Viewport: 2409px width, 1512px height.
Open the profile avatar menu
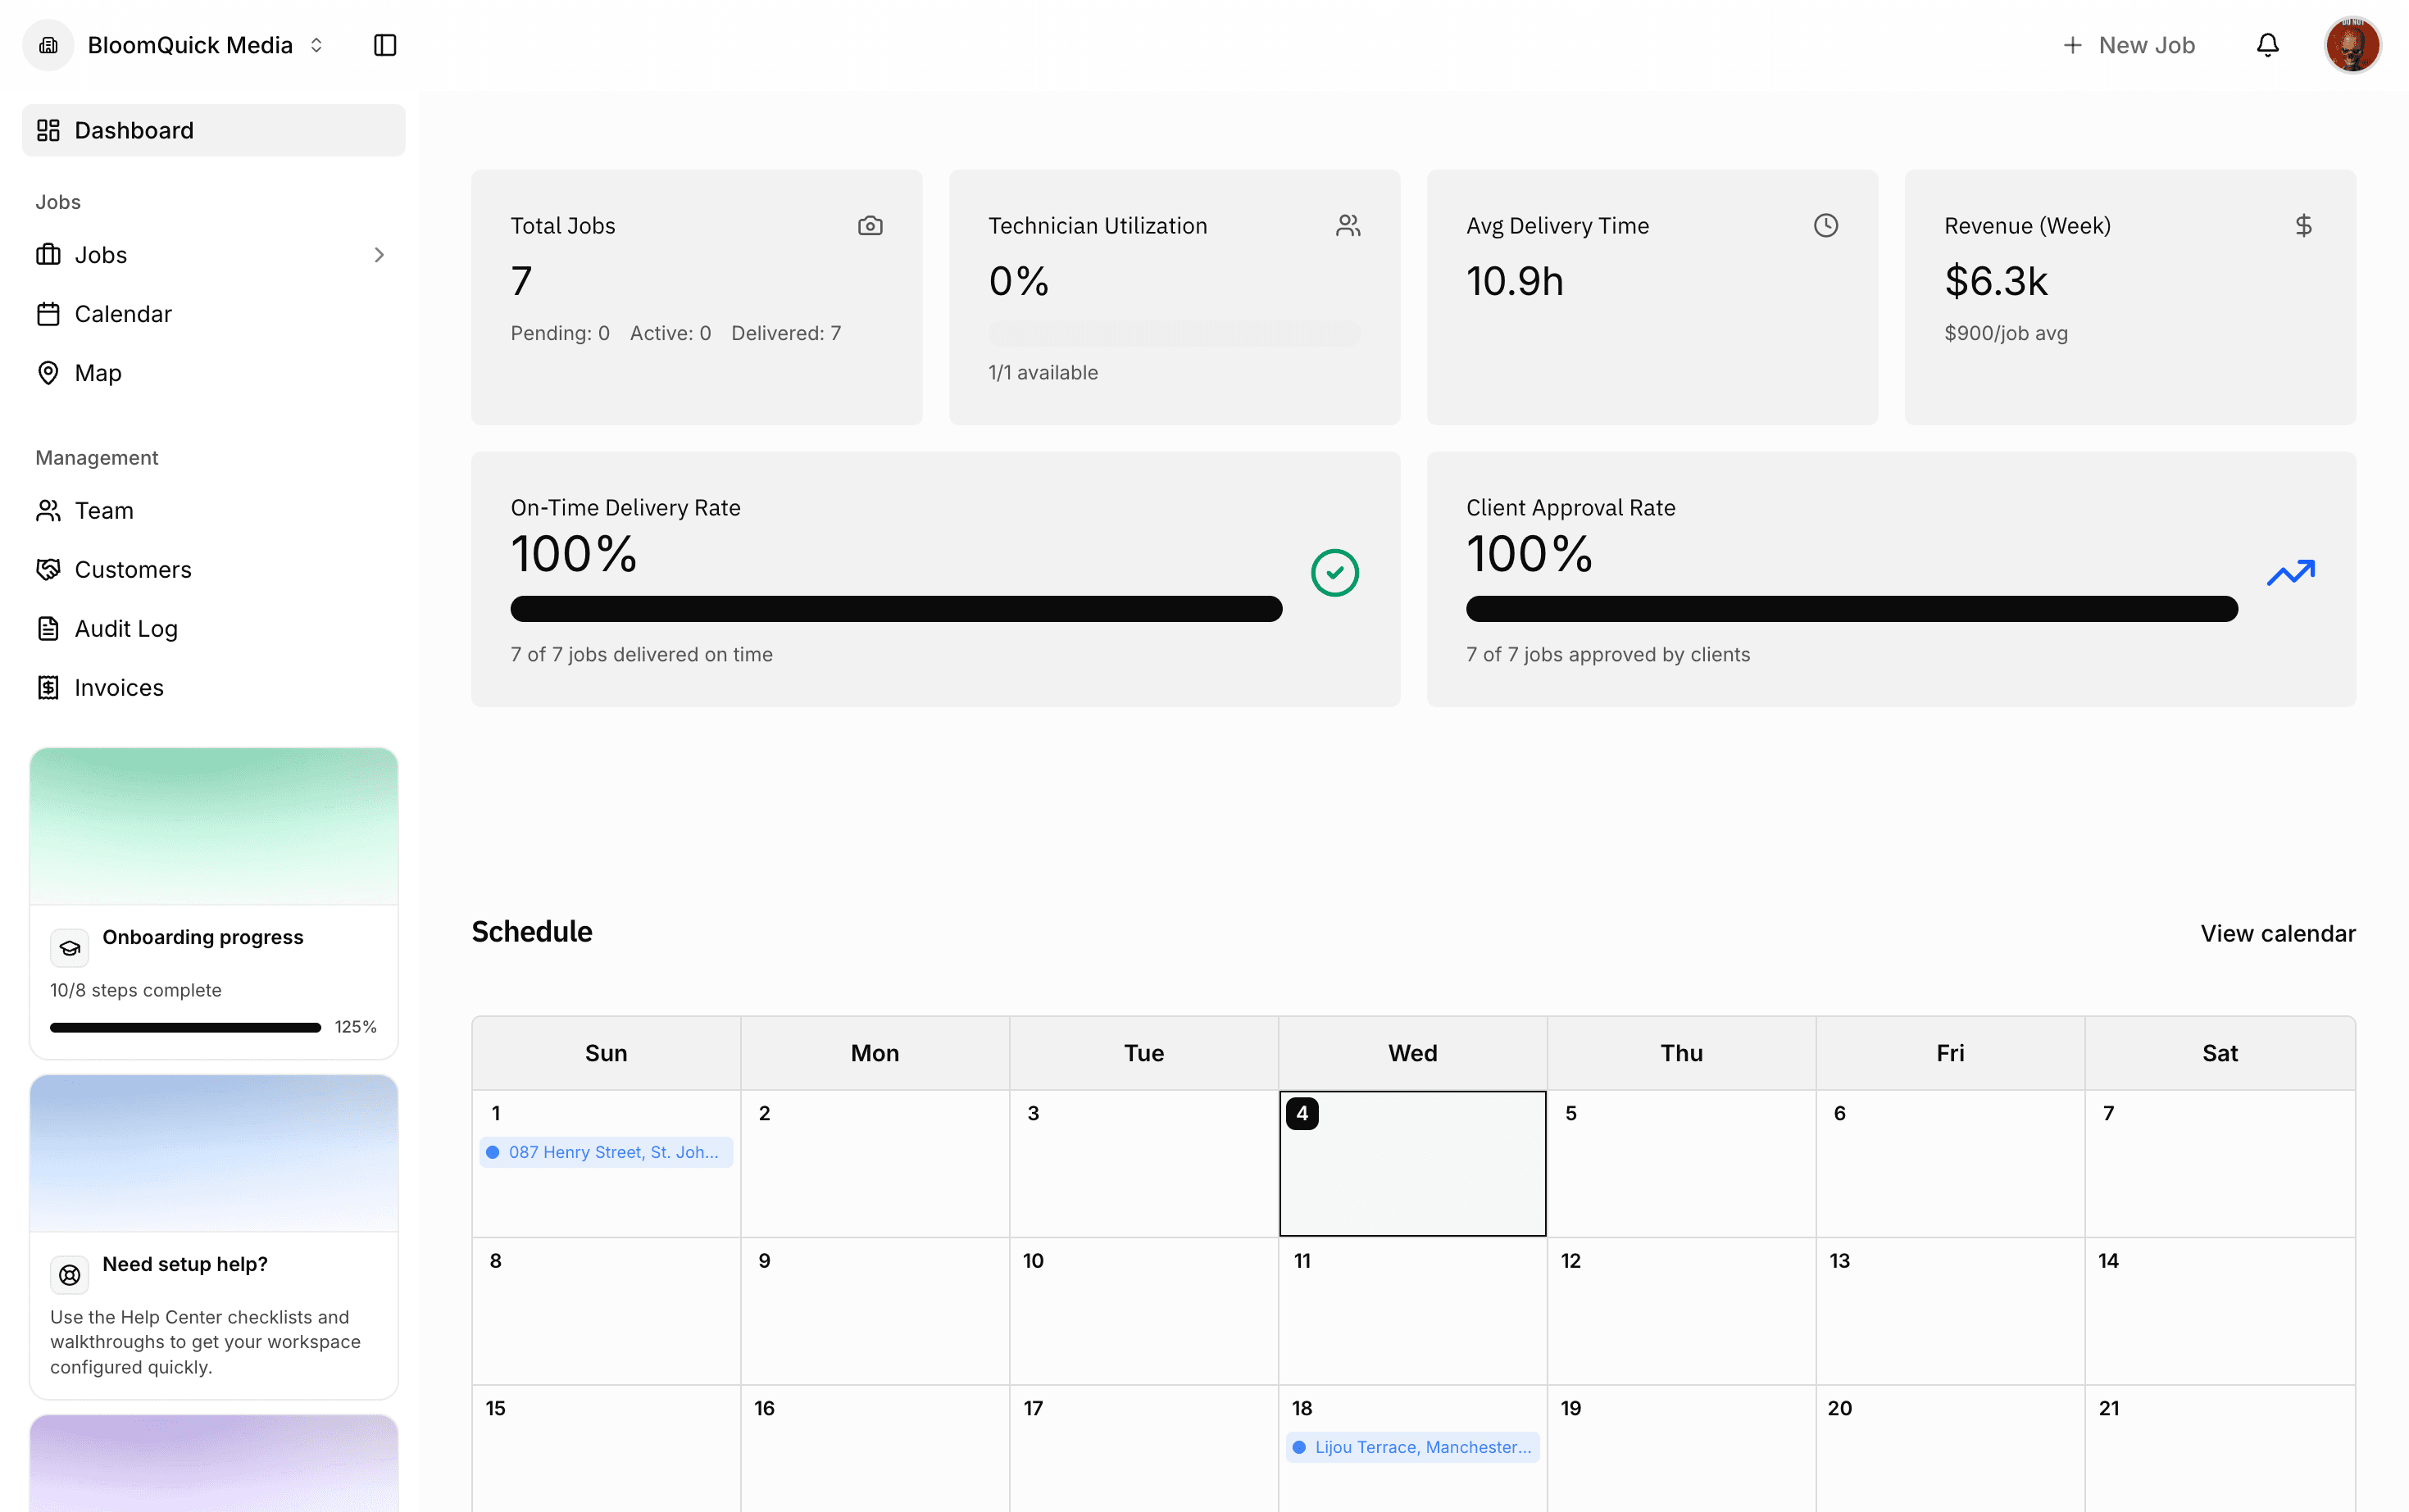click(2352, 44)
